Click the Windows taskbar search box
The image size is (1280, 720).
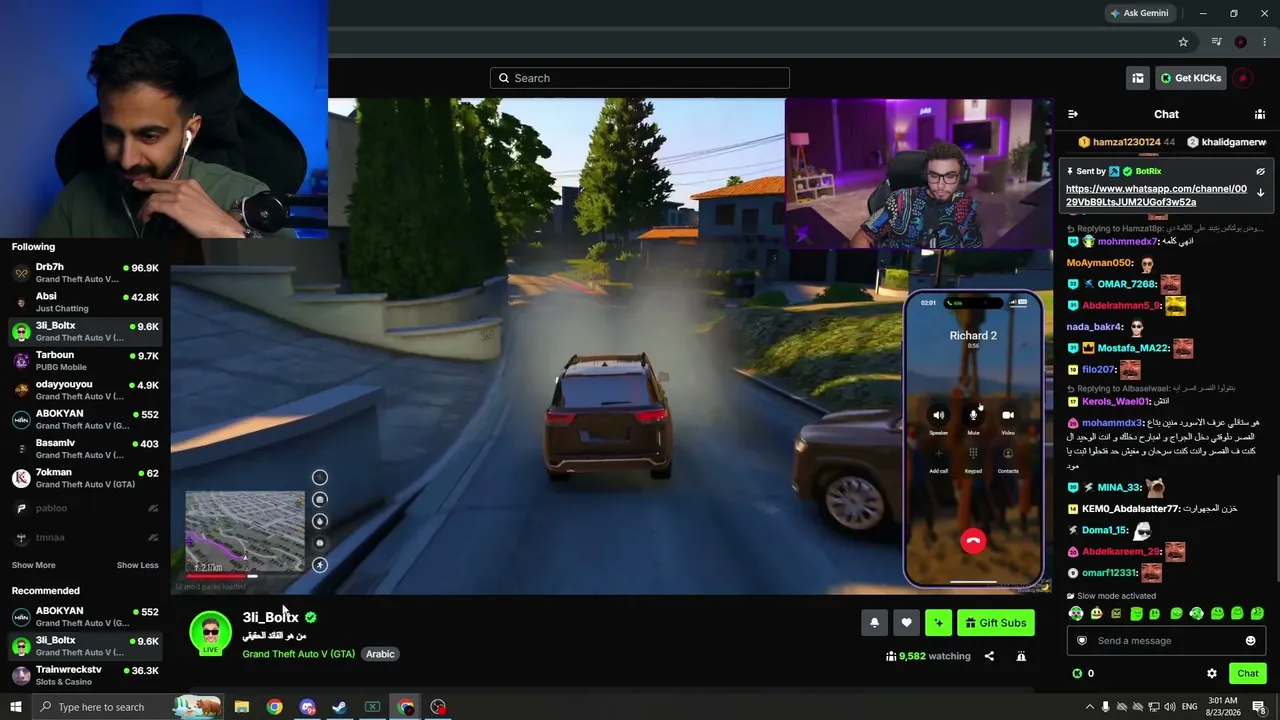tap(128, 707)
